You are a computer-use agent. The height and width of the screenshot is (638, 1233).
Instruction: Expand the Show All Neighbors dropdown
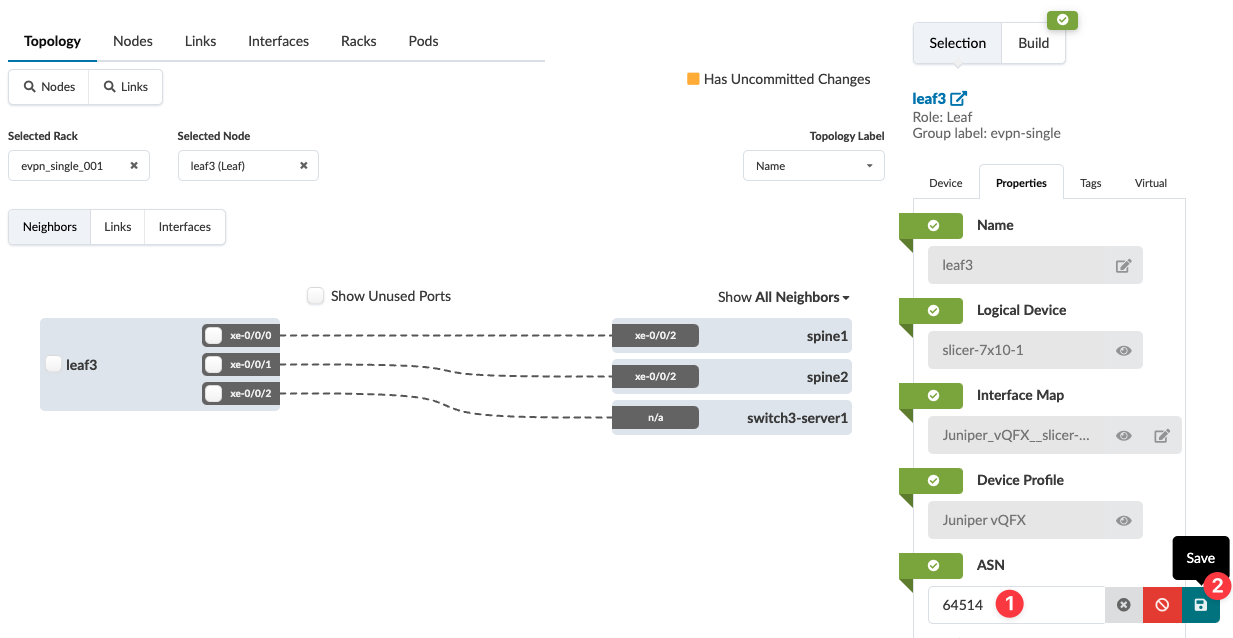point(784,297)
